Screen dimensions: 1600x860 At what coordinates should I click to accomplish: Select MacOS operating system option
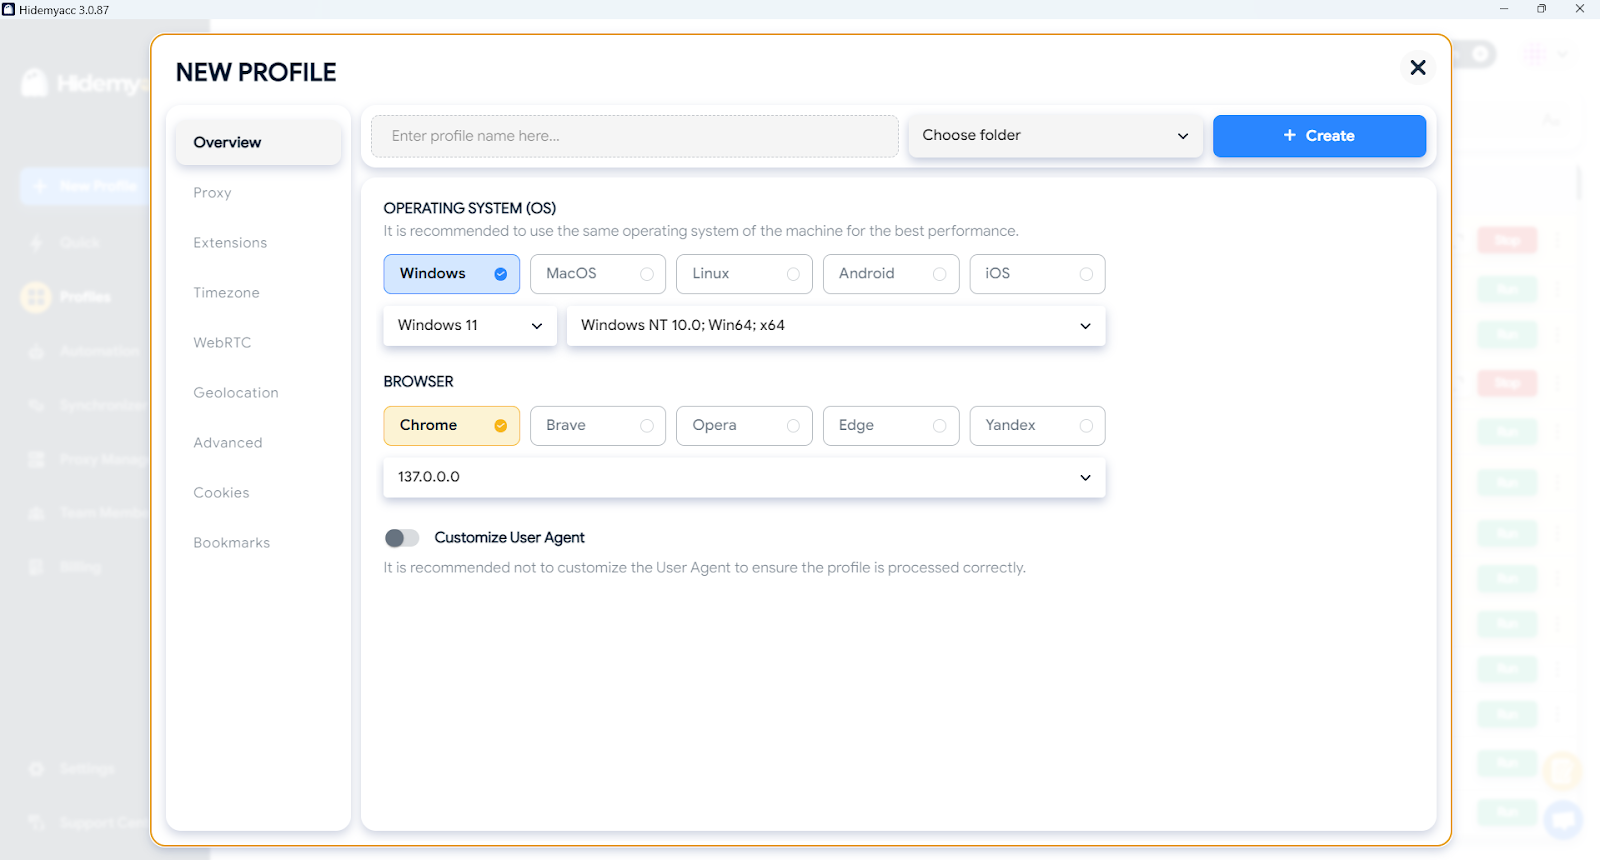click(597, 274)
